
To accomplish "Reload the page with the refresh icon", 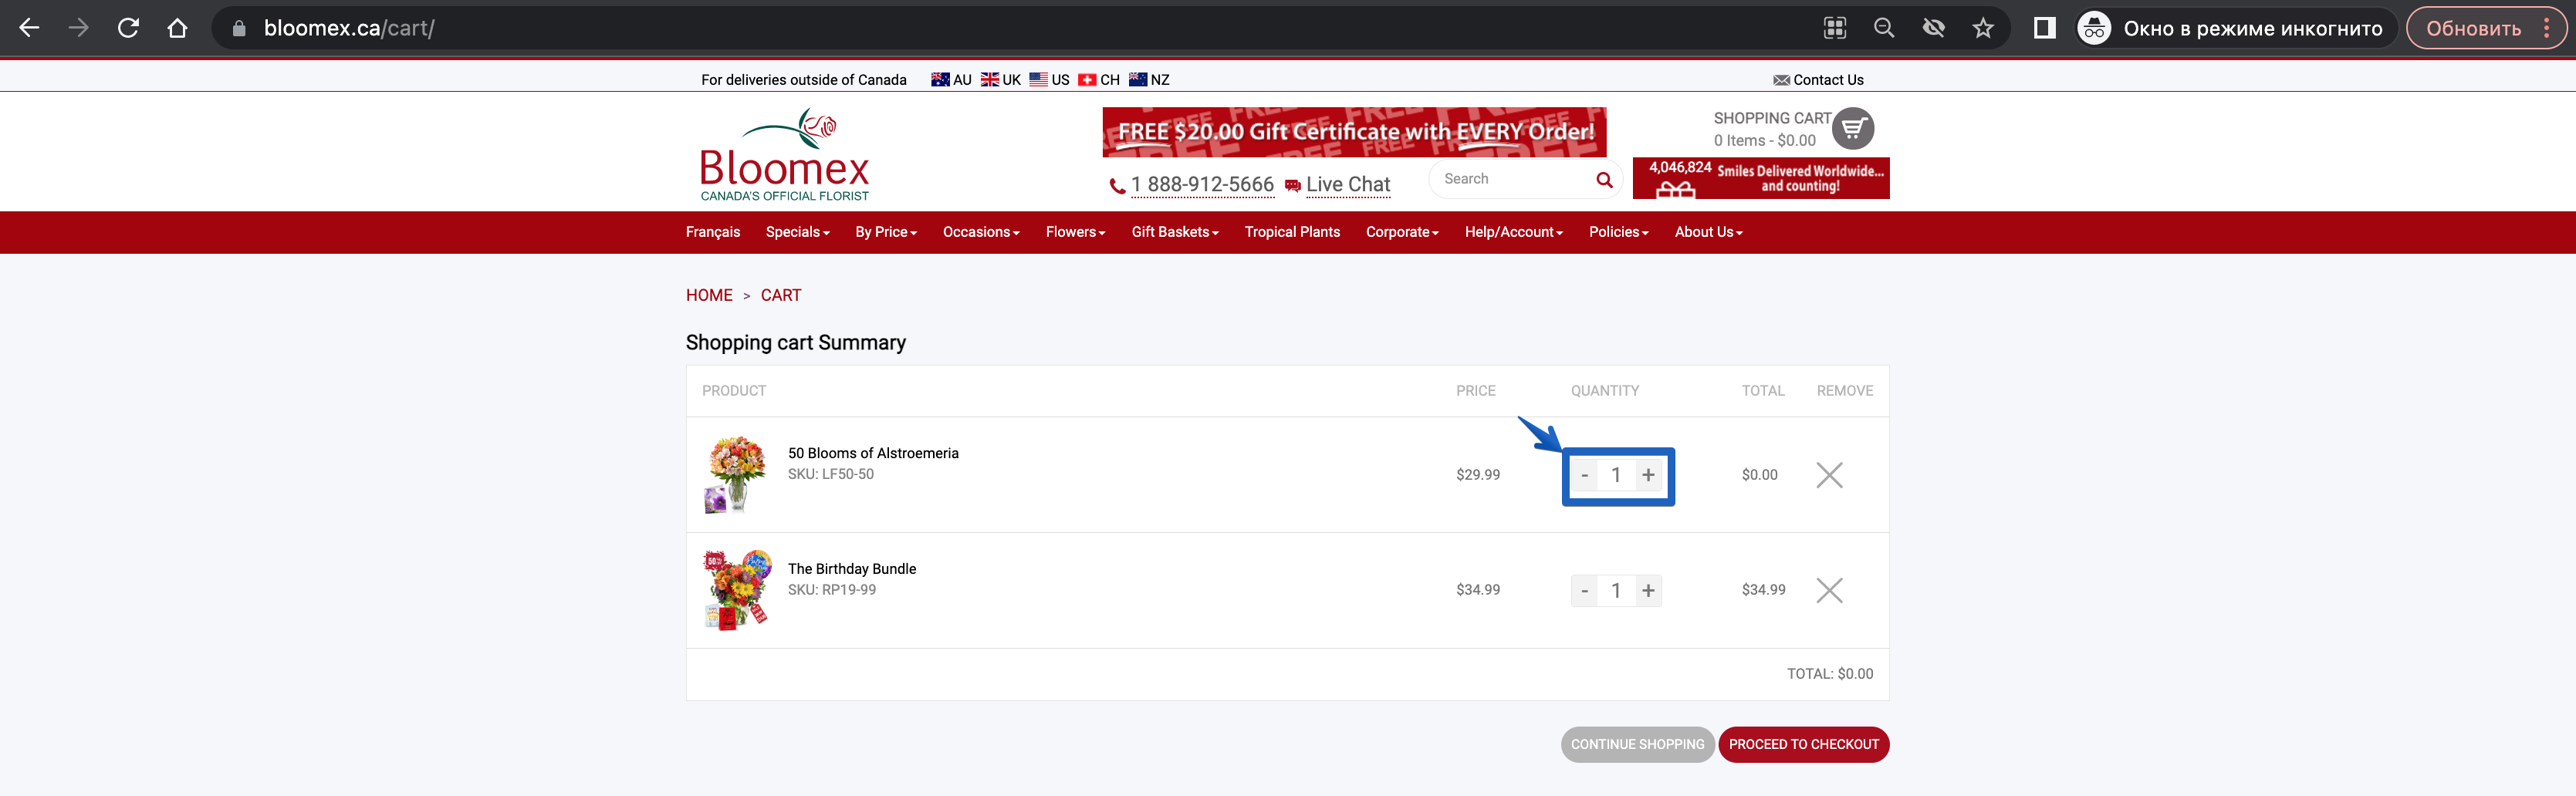I will coord(128,28).
